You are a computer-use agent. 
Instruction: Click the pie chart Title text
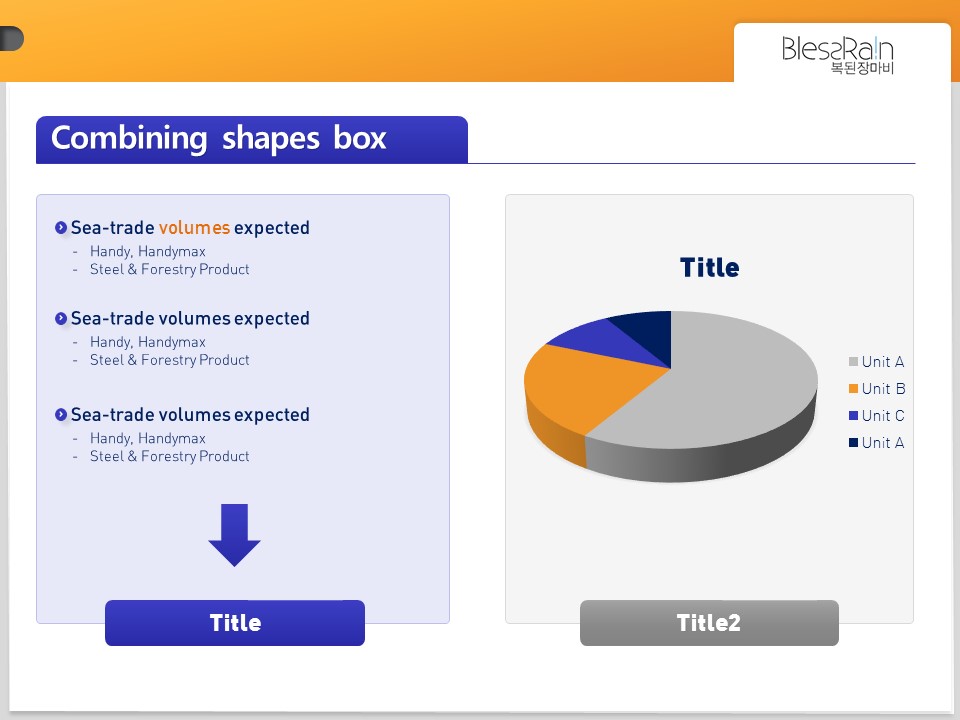tap(710, 268)
